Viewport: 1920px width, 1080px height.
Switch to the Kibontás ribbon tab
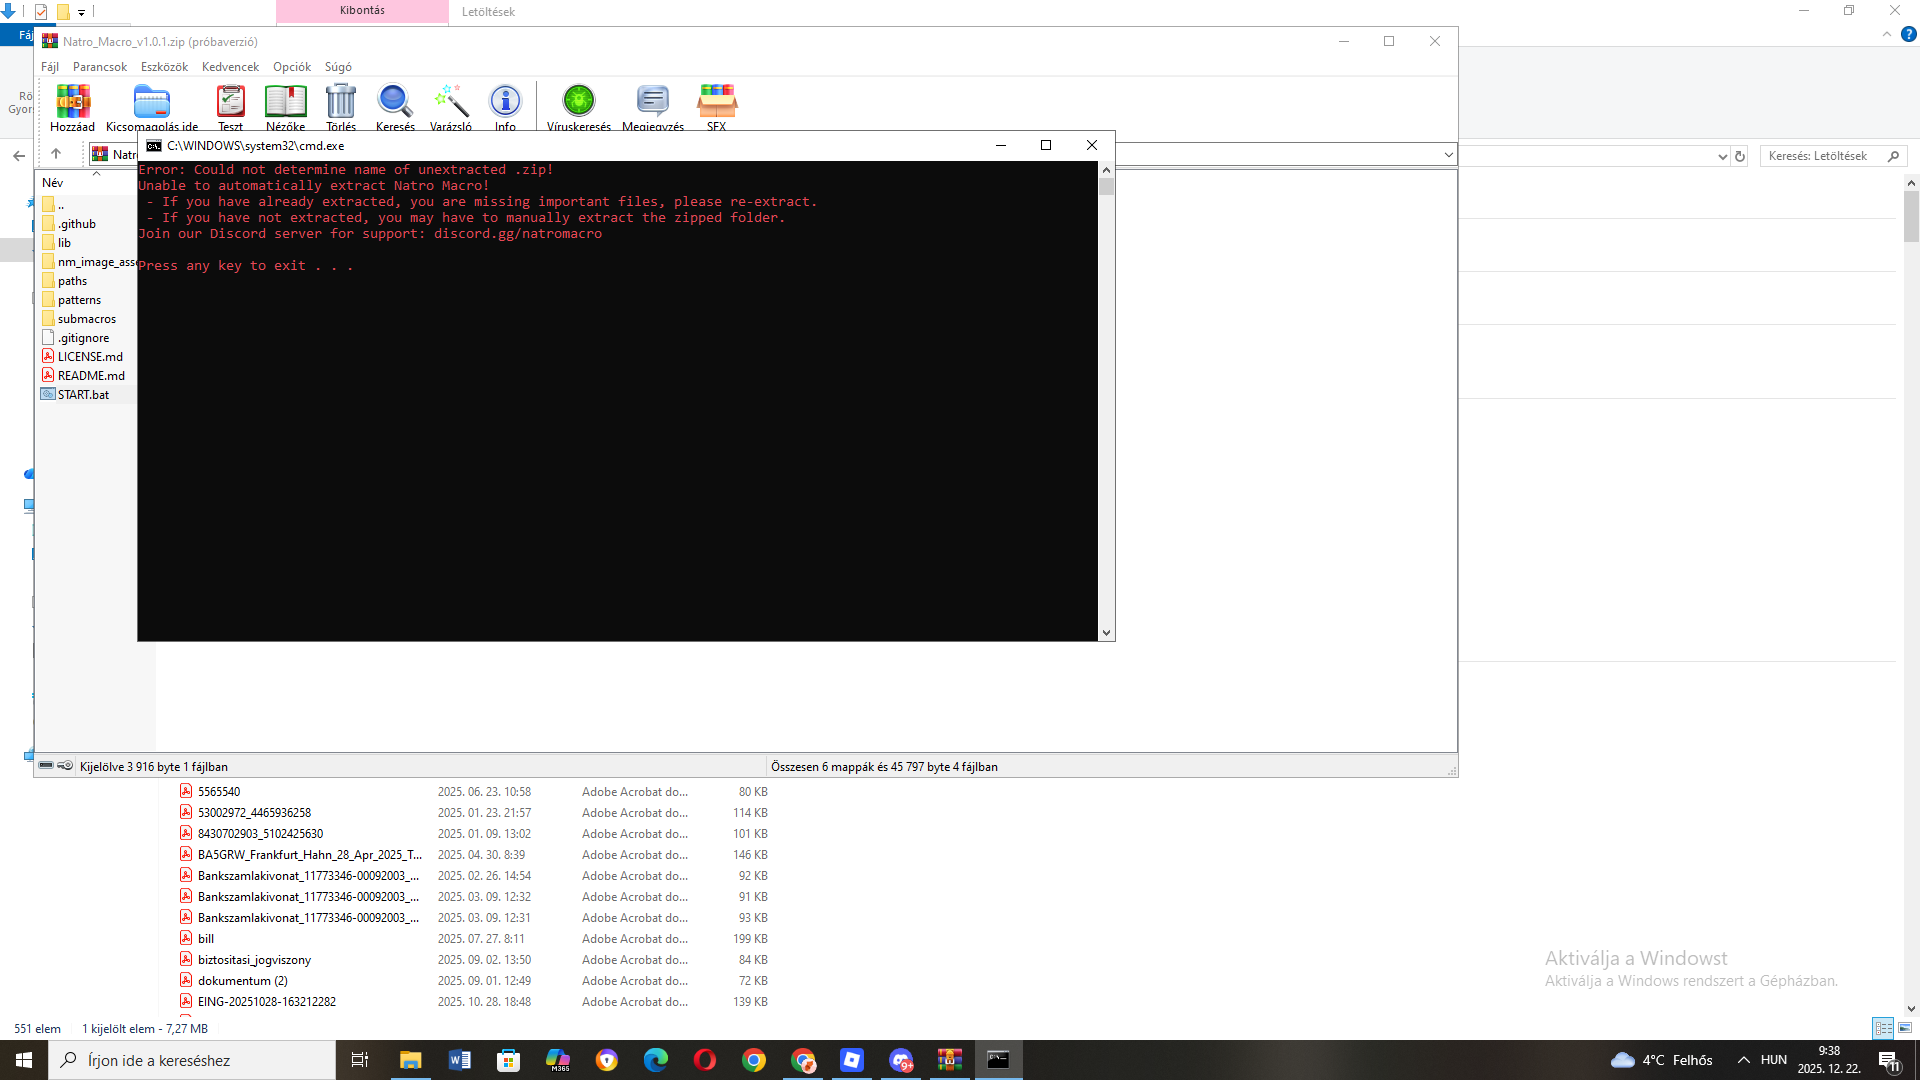(362, 11)
